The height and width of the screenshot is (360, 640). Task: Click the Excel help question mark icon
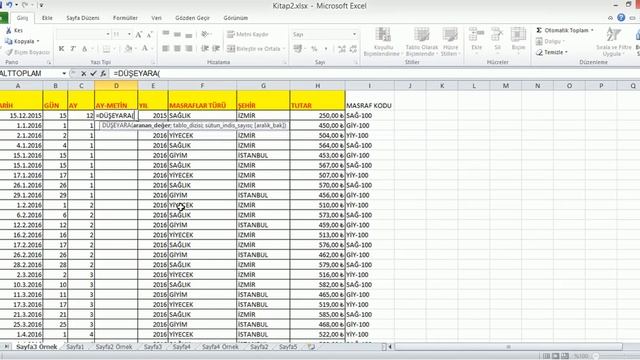click(621, 18)
